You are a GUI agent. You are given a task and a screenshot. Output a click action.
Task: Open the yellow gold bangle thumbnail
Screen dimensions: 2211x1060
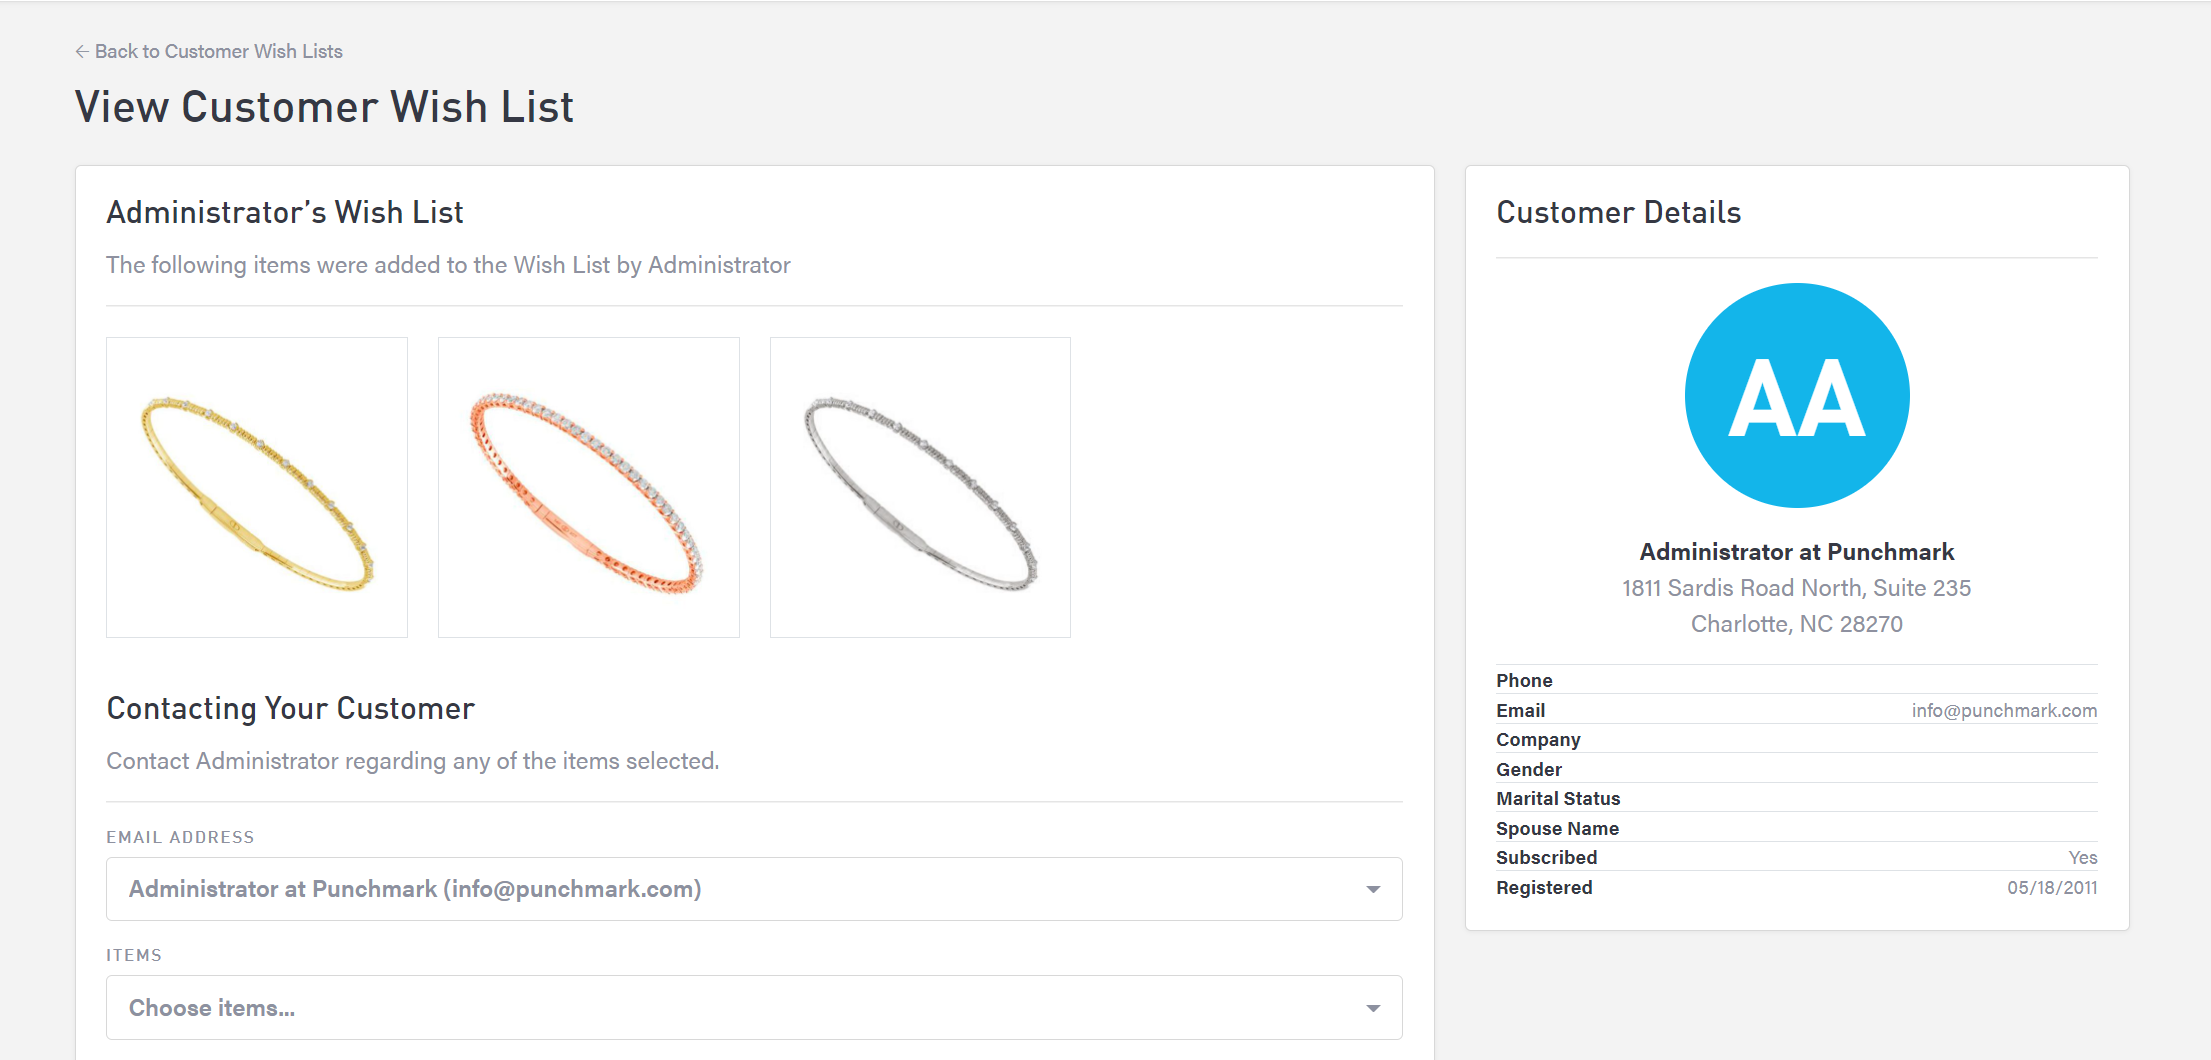[x=257, y=488]
